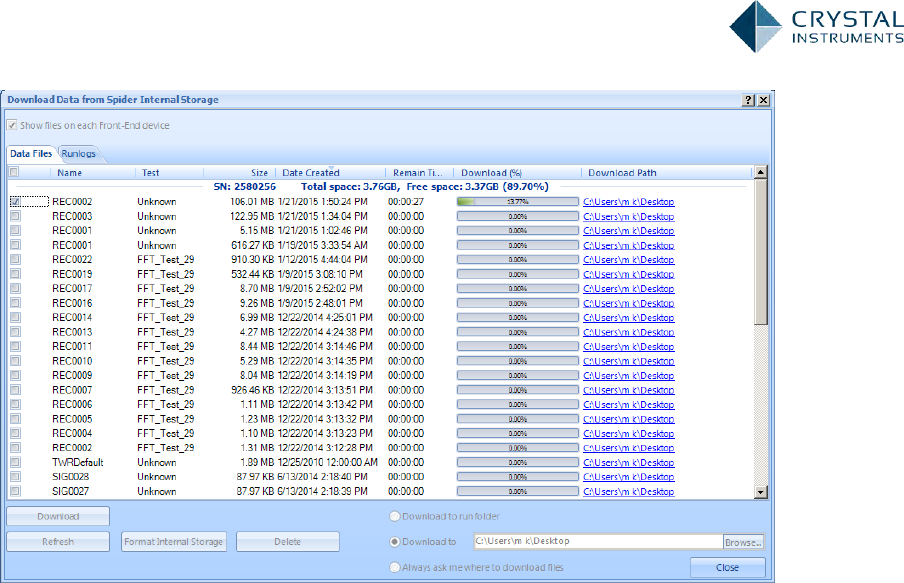Click the Browse... button
904x583 pixels.
(x=744, y=542)
